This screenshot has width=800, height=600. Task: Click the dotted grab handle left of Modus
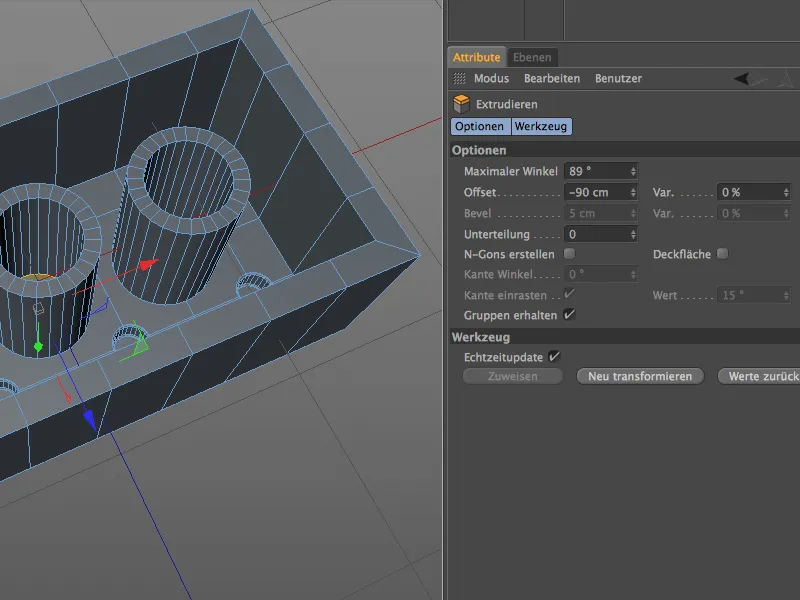[x=459, y=77]
